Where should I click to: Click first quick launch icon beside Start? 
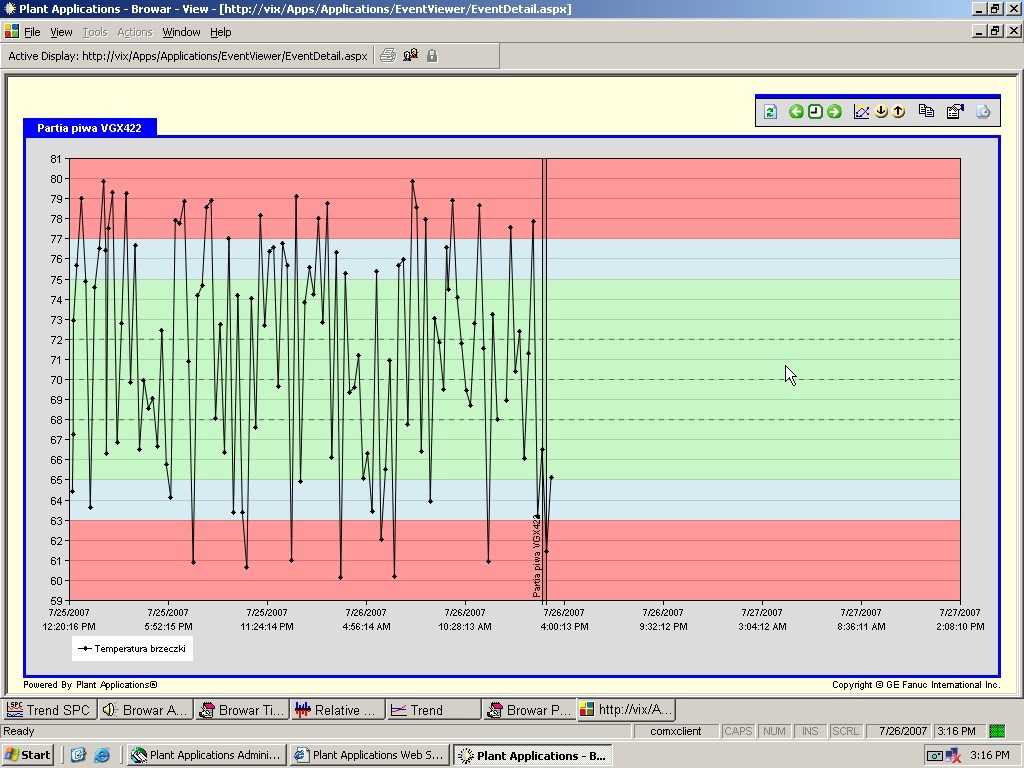tap(78, 755)
